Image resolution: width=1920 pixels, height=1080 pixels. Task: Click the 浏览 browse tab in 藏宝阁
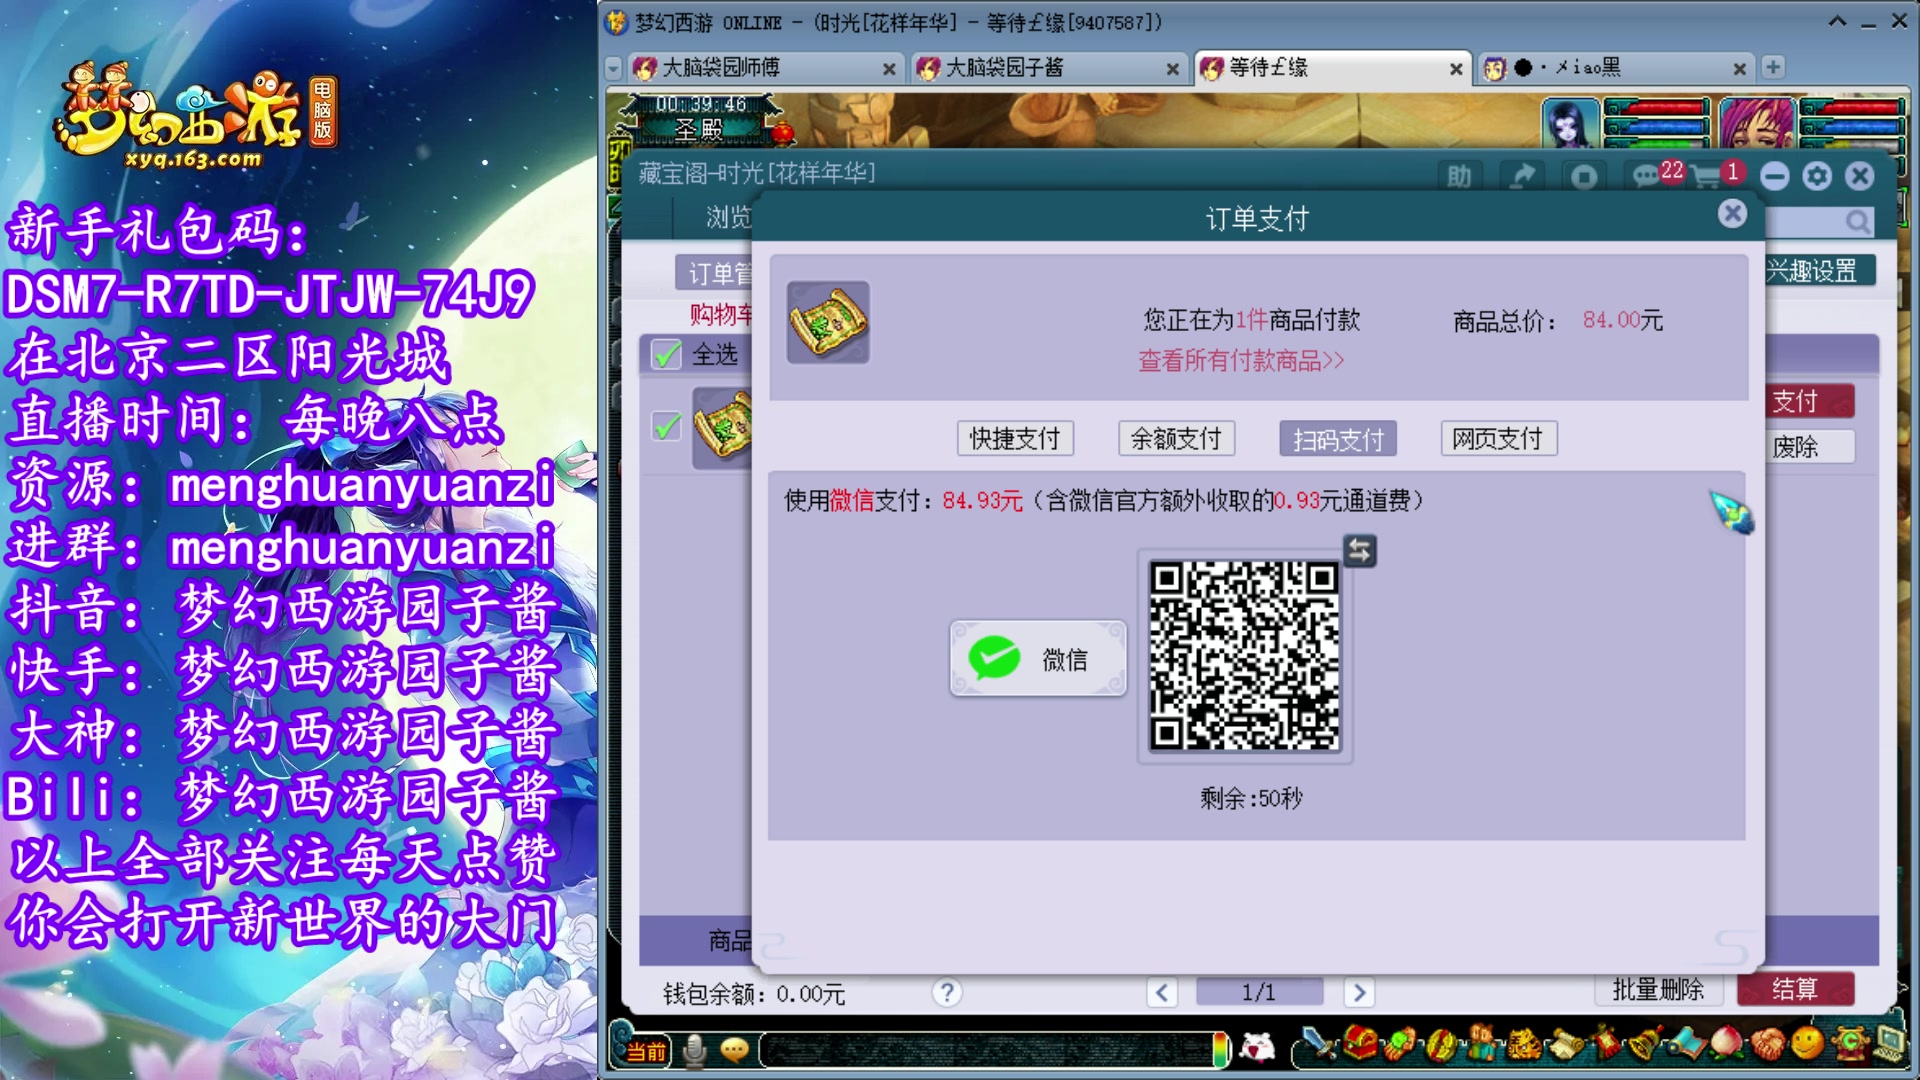(x=728, y=217)
